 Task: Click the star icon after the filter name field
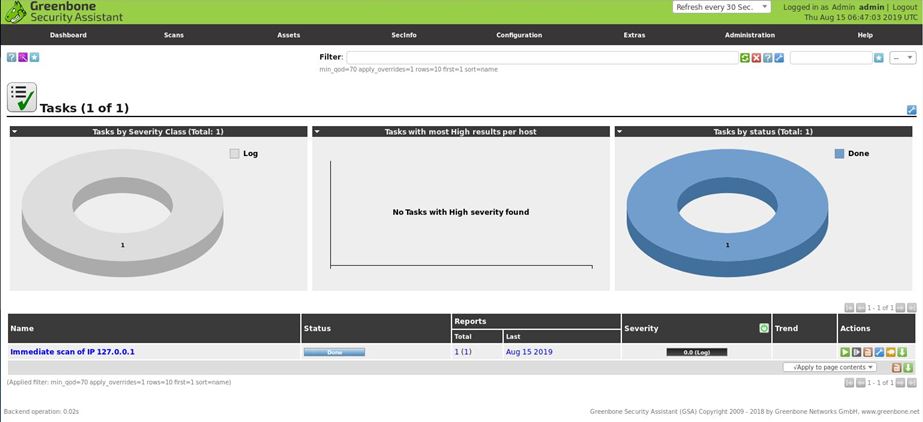[x=879, y=58]
